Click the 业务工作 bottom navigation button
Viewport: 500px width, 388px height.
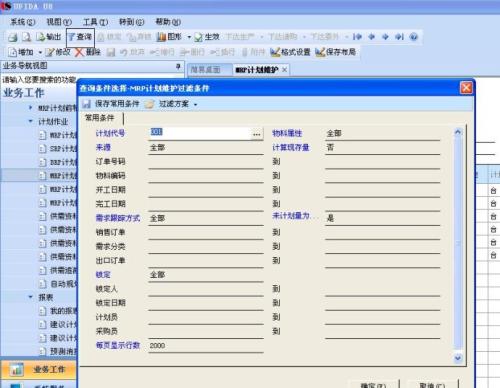coord(39,369)
